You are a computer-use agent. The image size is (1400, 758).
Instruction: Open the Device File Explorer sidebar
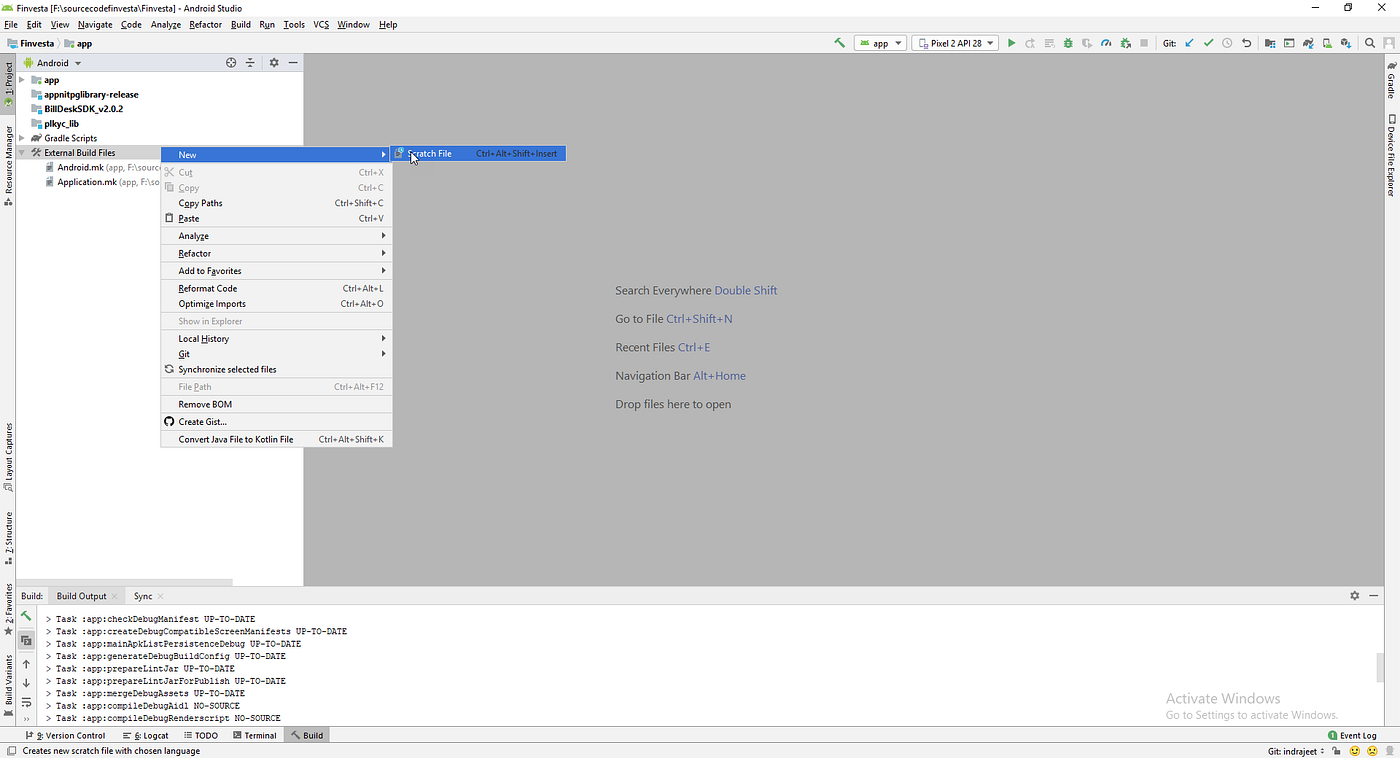(1392, 155)
